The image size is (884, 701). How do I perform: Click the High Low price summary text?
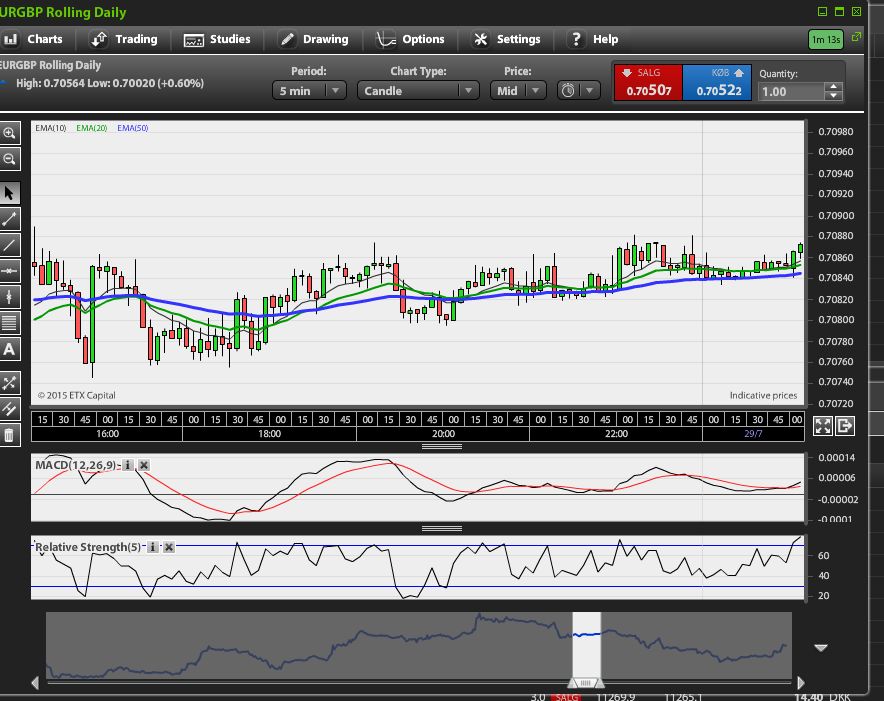[110, 83]
